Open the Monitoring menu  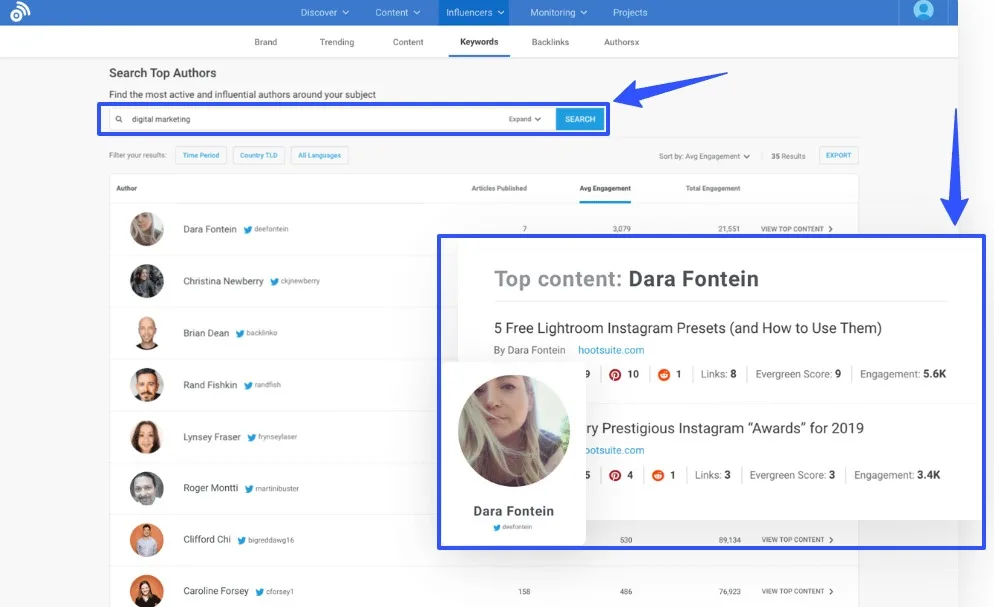click(x=557, y=12)
